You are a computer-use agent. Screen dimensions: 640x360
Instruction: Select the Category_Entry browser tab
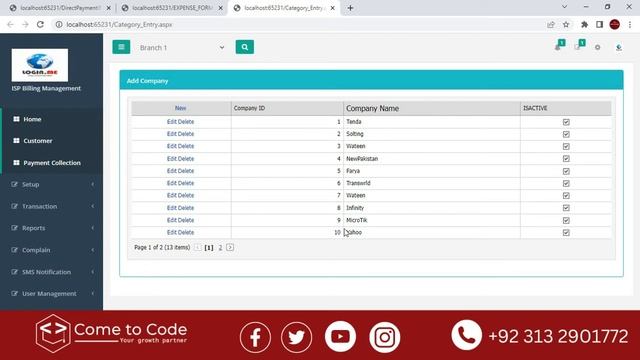point(283,8)
